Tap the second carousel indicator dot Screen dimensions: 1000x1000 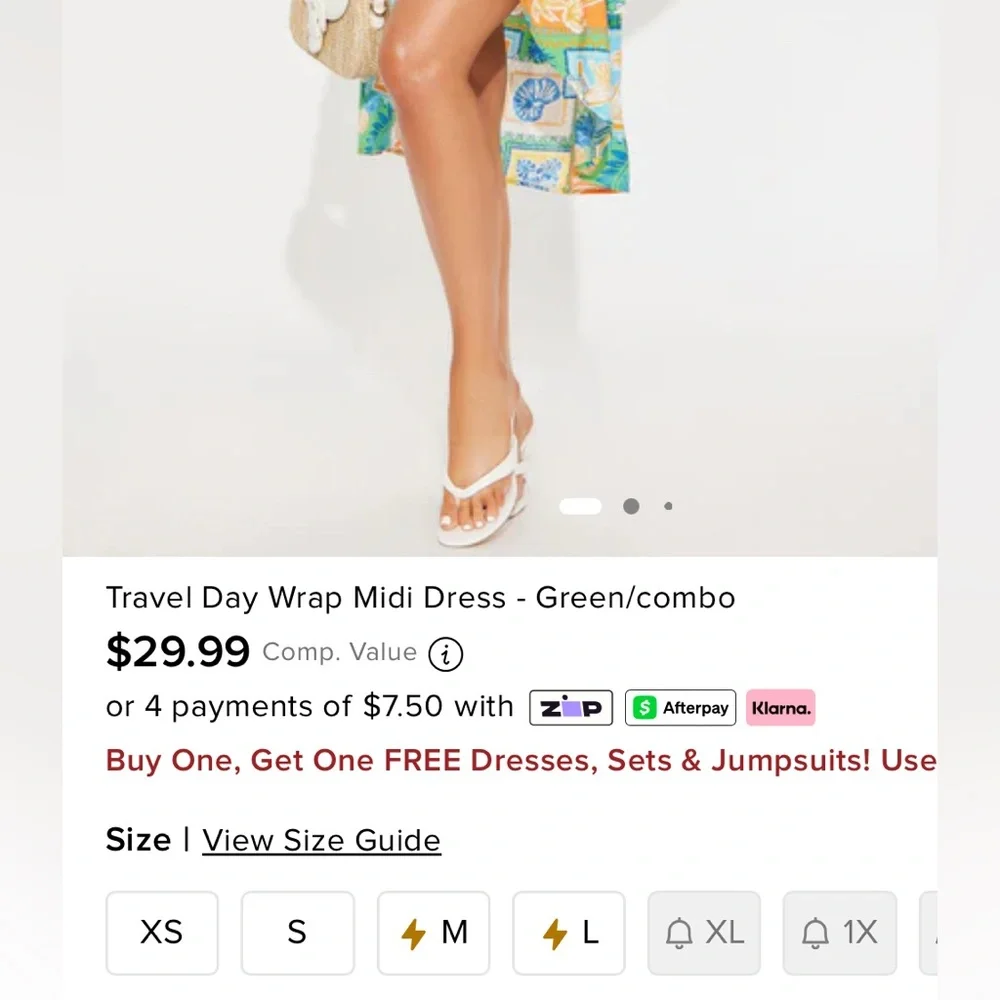(631, 506)
